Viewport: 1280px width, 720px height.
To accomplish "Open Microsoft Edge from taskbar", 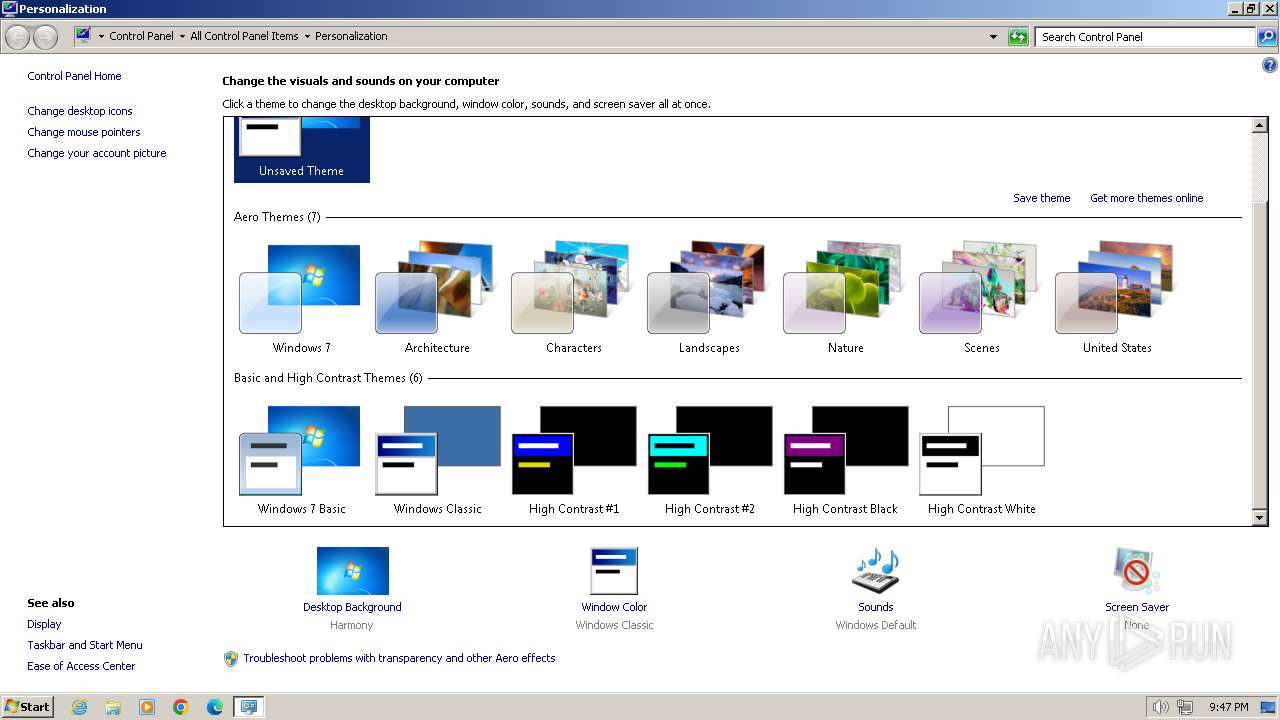I will pyautogui.click(x=215, y=707).
